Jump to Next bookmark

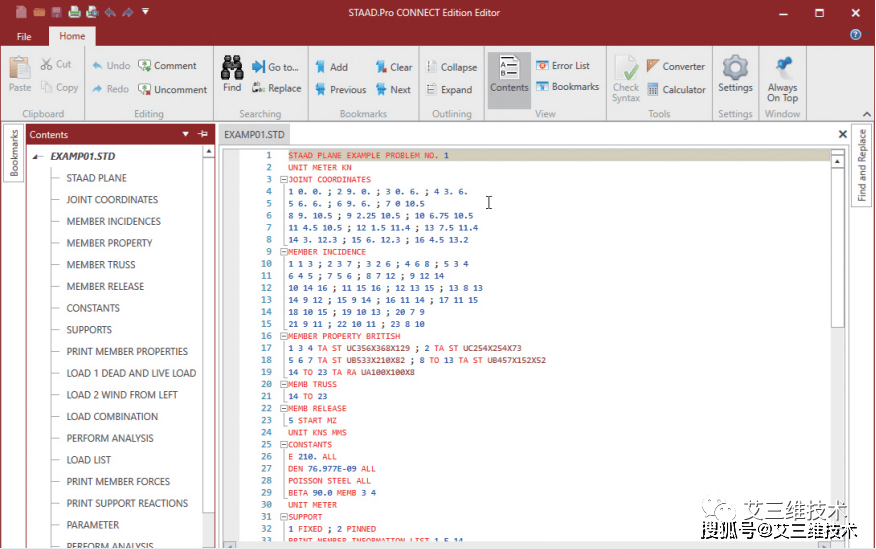393,89
